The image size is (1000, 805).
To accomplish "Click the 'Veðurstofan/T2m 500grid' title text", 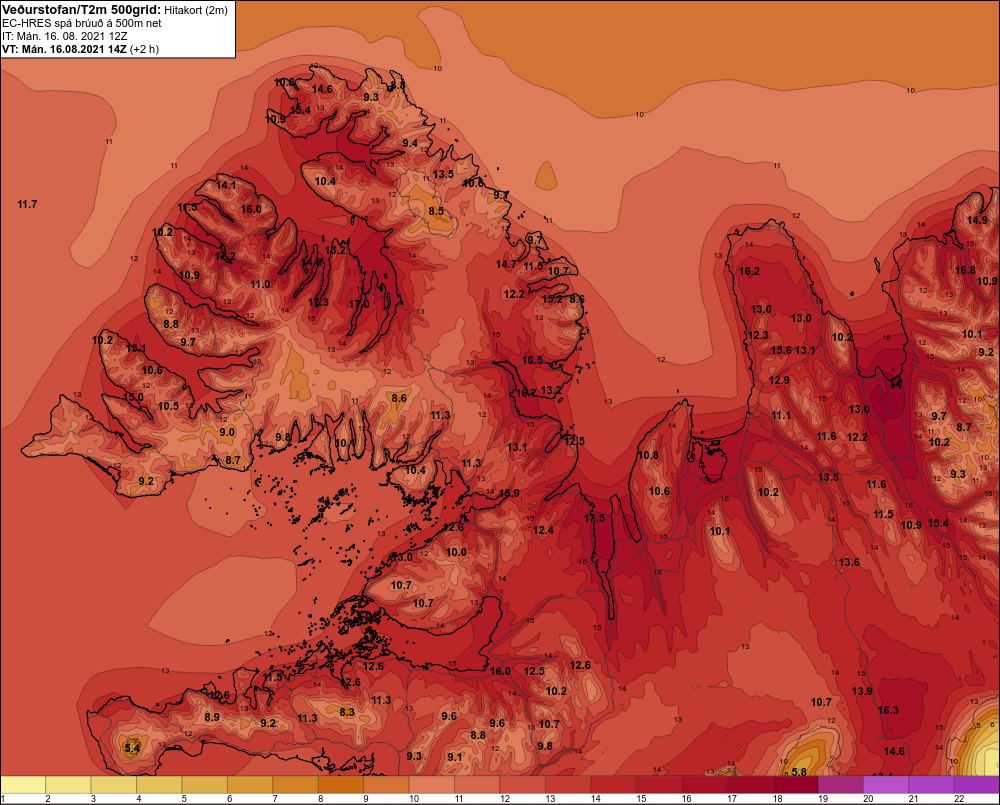I will [x=82, y=10].
